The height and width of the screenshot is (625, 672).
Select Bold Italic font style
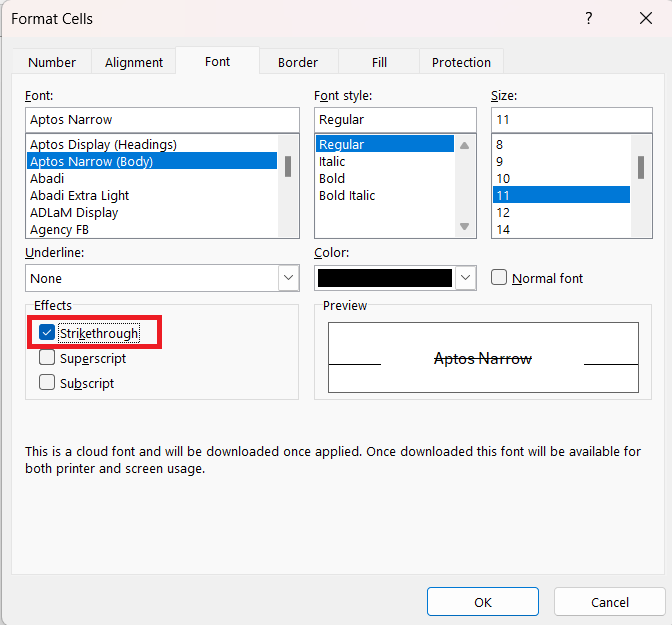click(x=347, y=195)
